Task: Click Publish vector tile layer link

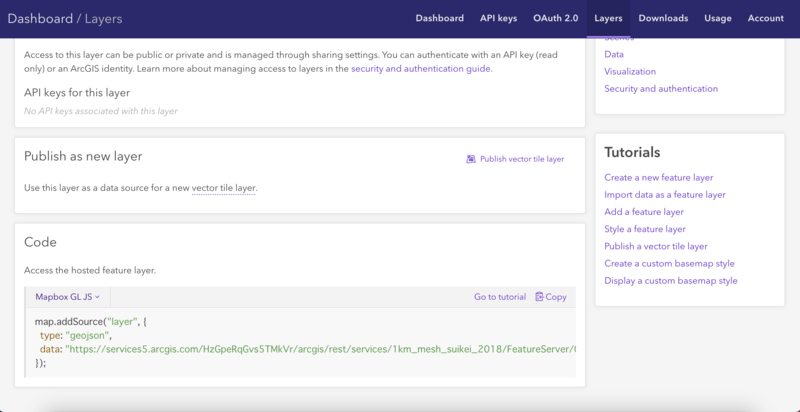Action: click(x=522, y=159)
